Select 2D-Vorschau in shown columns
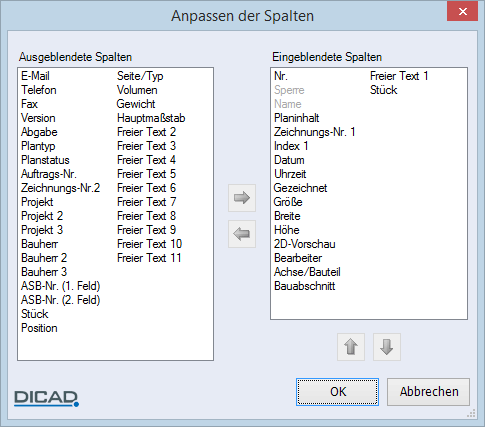Image resolution: width=485 pixels, height=427 pixels. point(304,244)
